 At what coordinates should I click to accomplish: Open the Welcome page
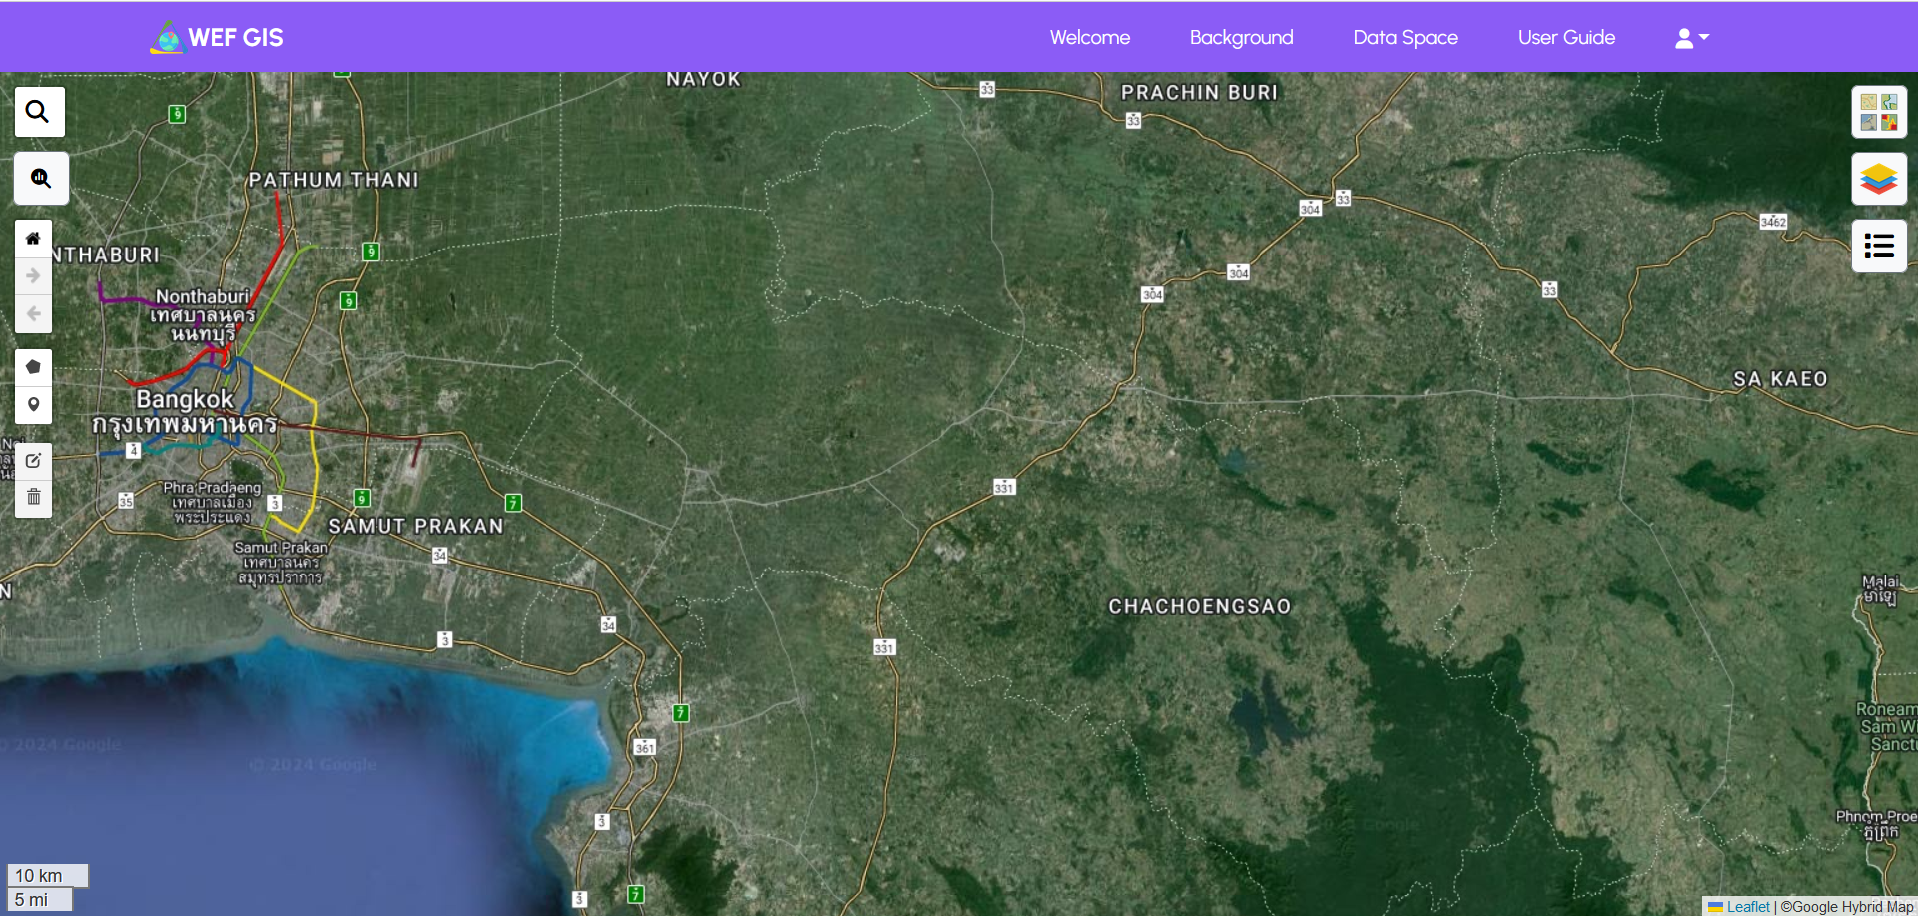pos(1089,38)
